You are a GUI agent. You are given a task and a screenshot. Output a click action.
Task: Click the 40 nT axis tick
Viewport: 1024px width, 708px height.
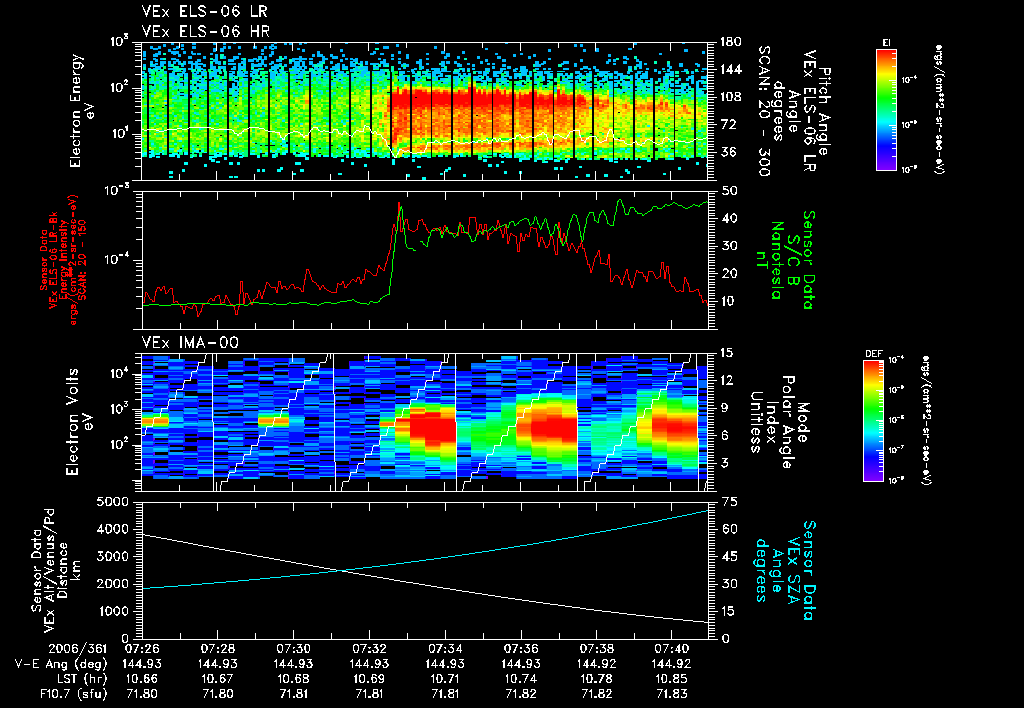[x=730, y=218]
